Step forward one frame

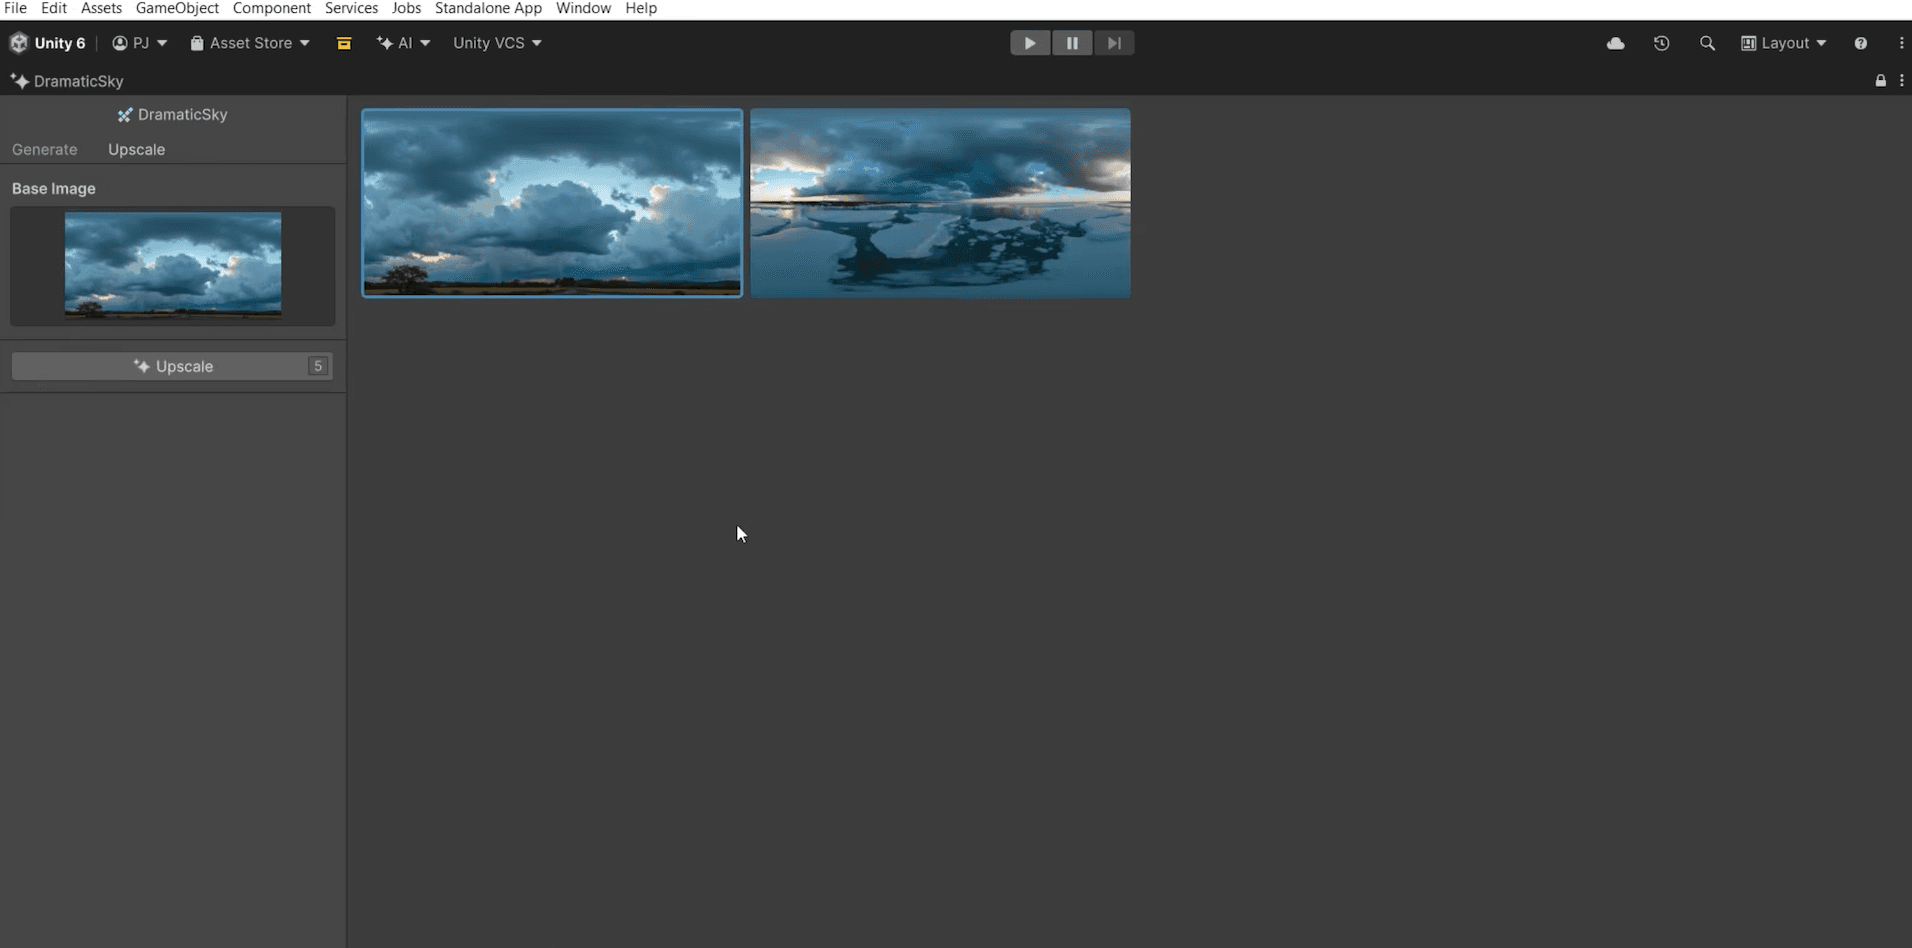pos(1114,43)
